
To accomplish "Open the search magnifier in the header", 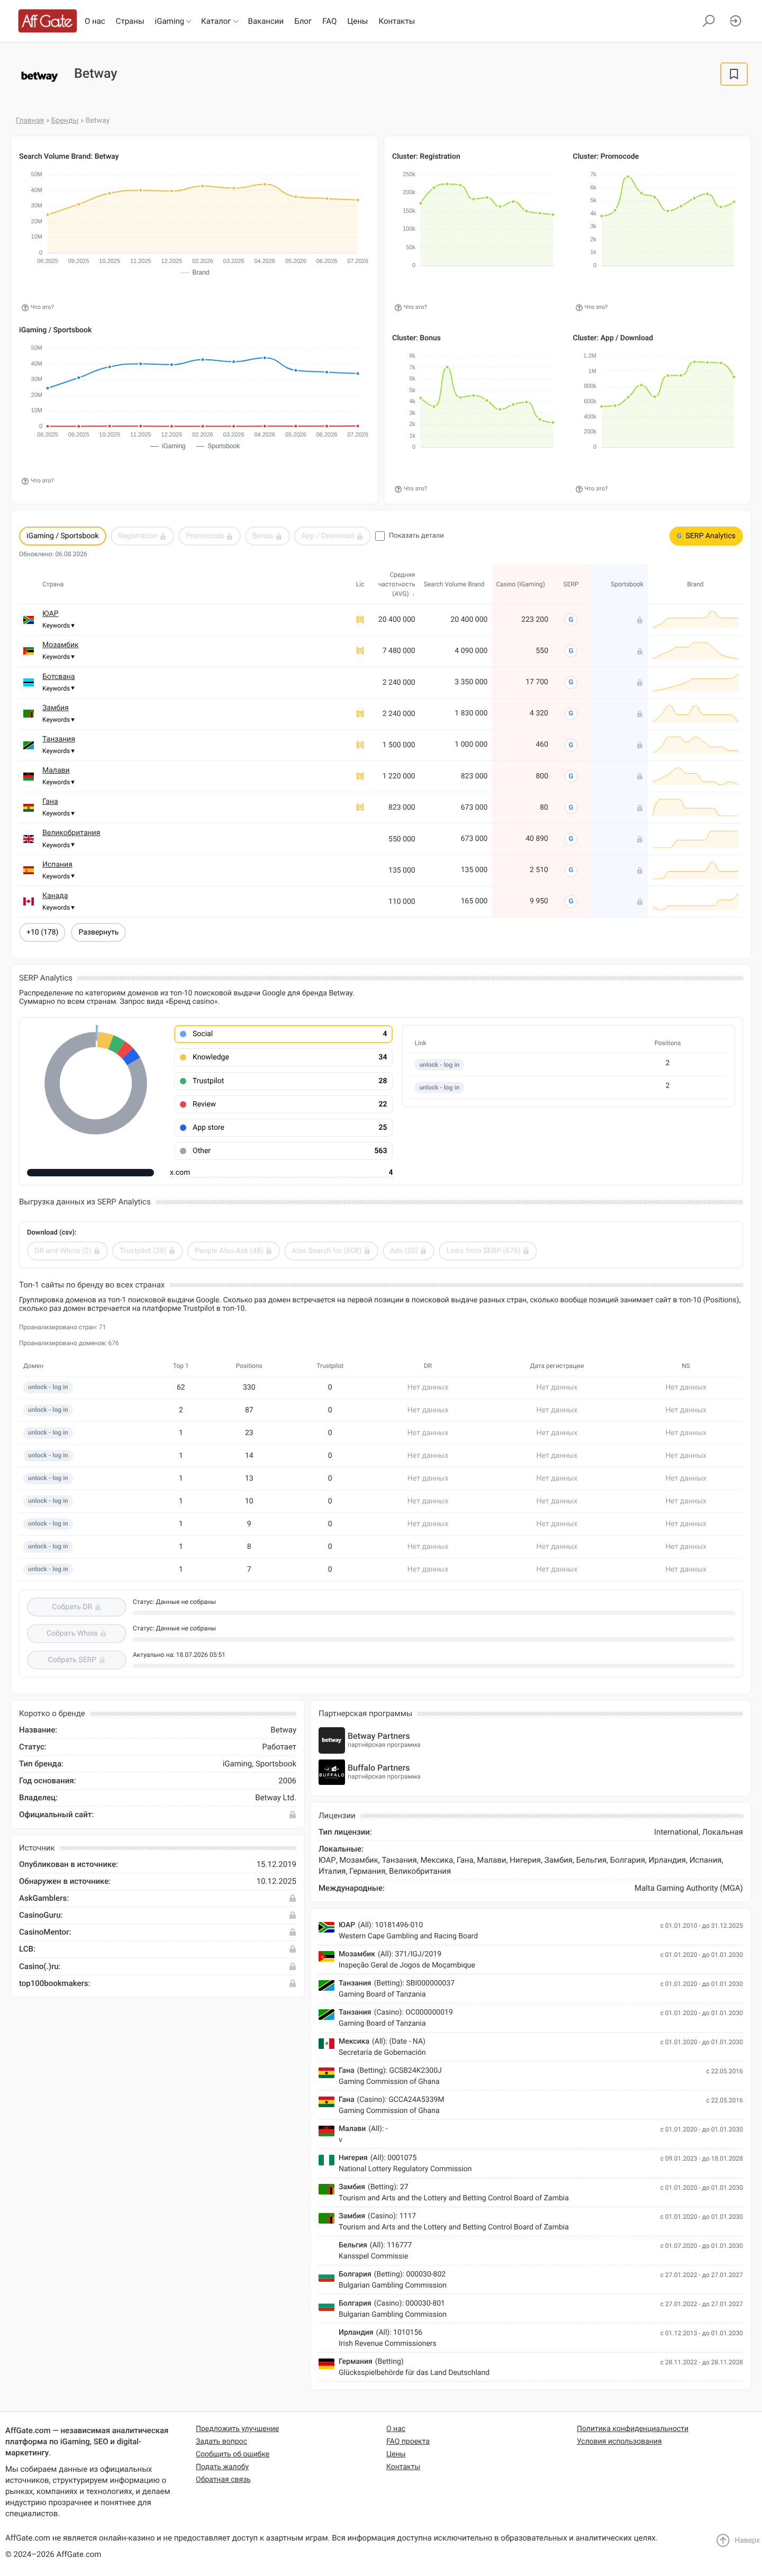I will (x=709, y=21).
